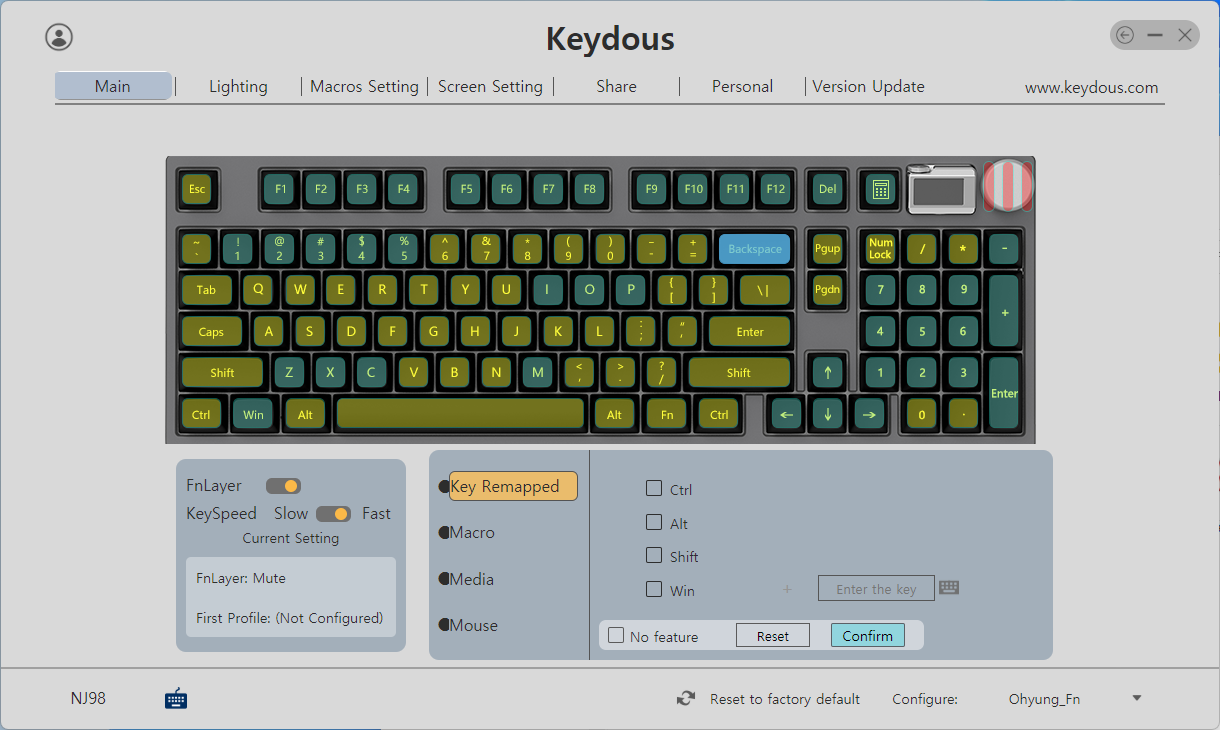Select the striped rotary knob
The image size is (1220, 730).
click(1007, 185)
